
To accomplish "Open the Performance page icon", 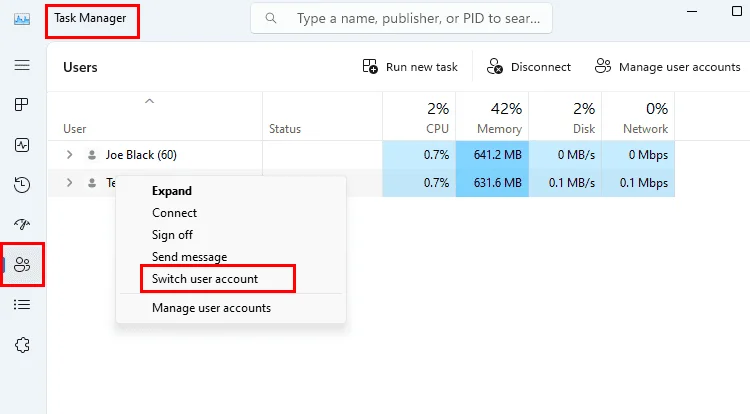I will click(x=22, y=145).
